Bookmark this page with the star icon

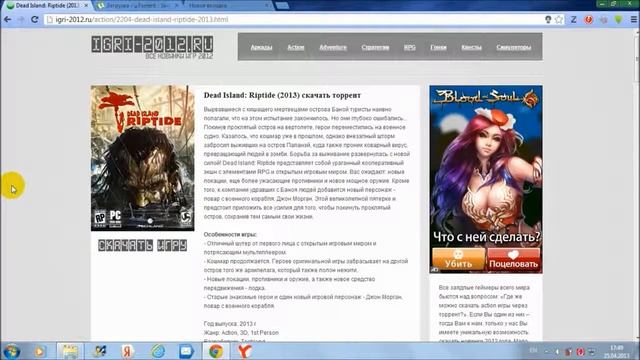[559, 20]
